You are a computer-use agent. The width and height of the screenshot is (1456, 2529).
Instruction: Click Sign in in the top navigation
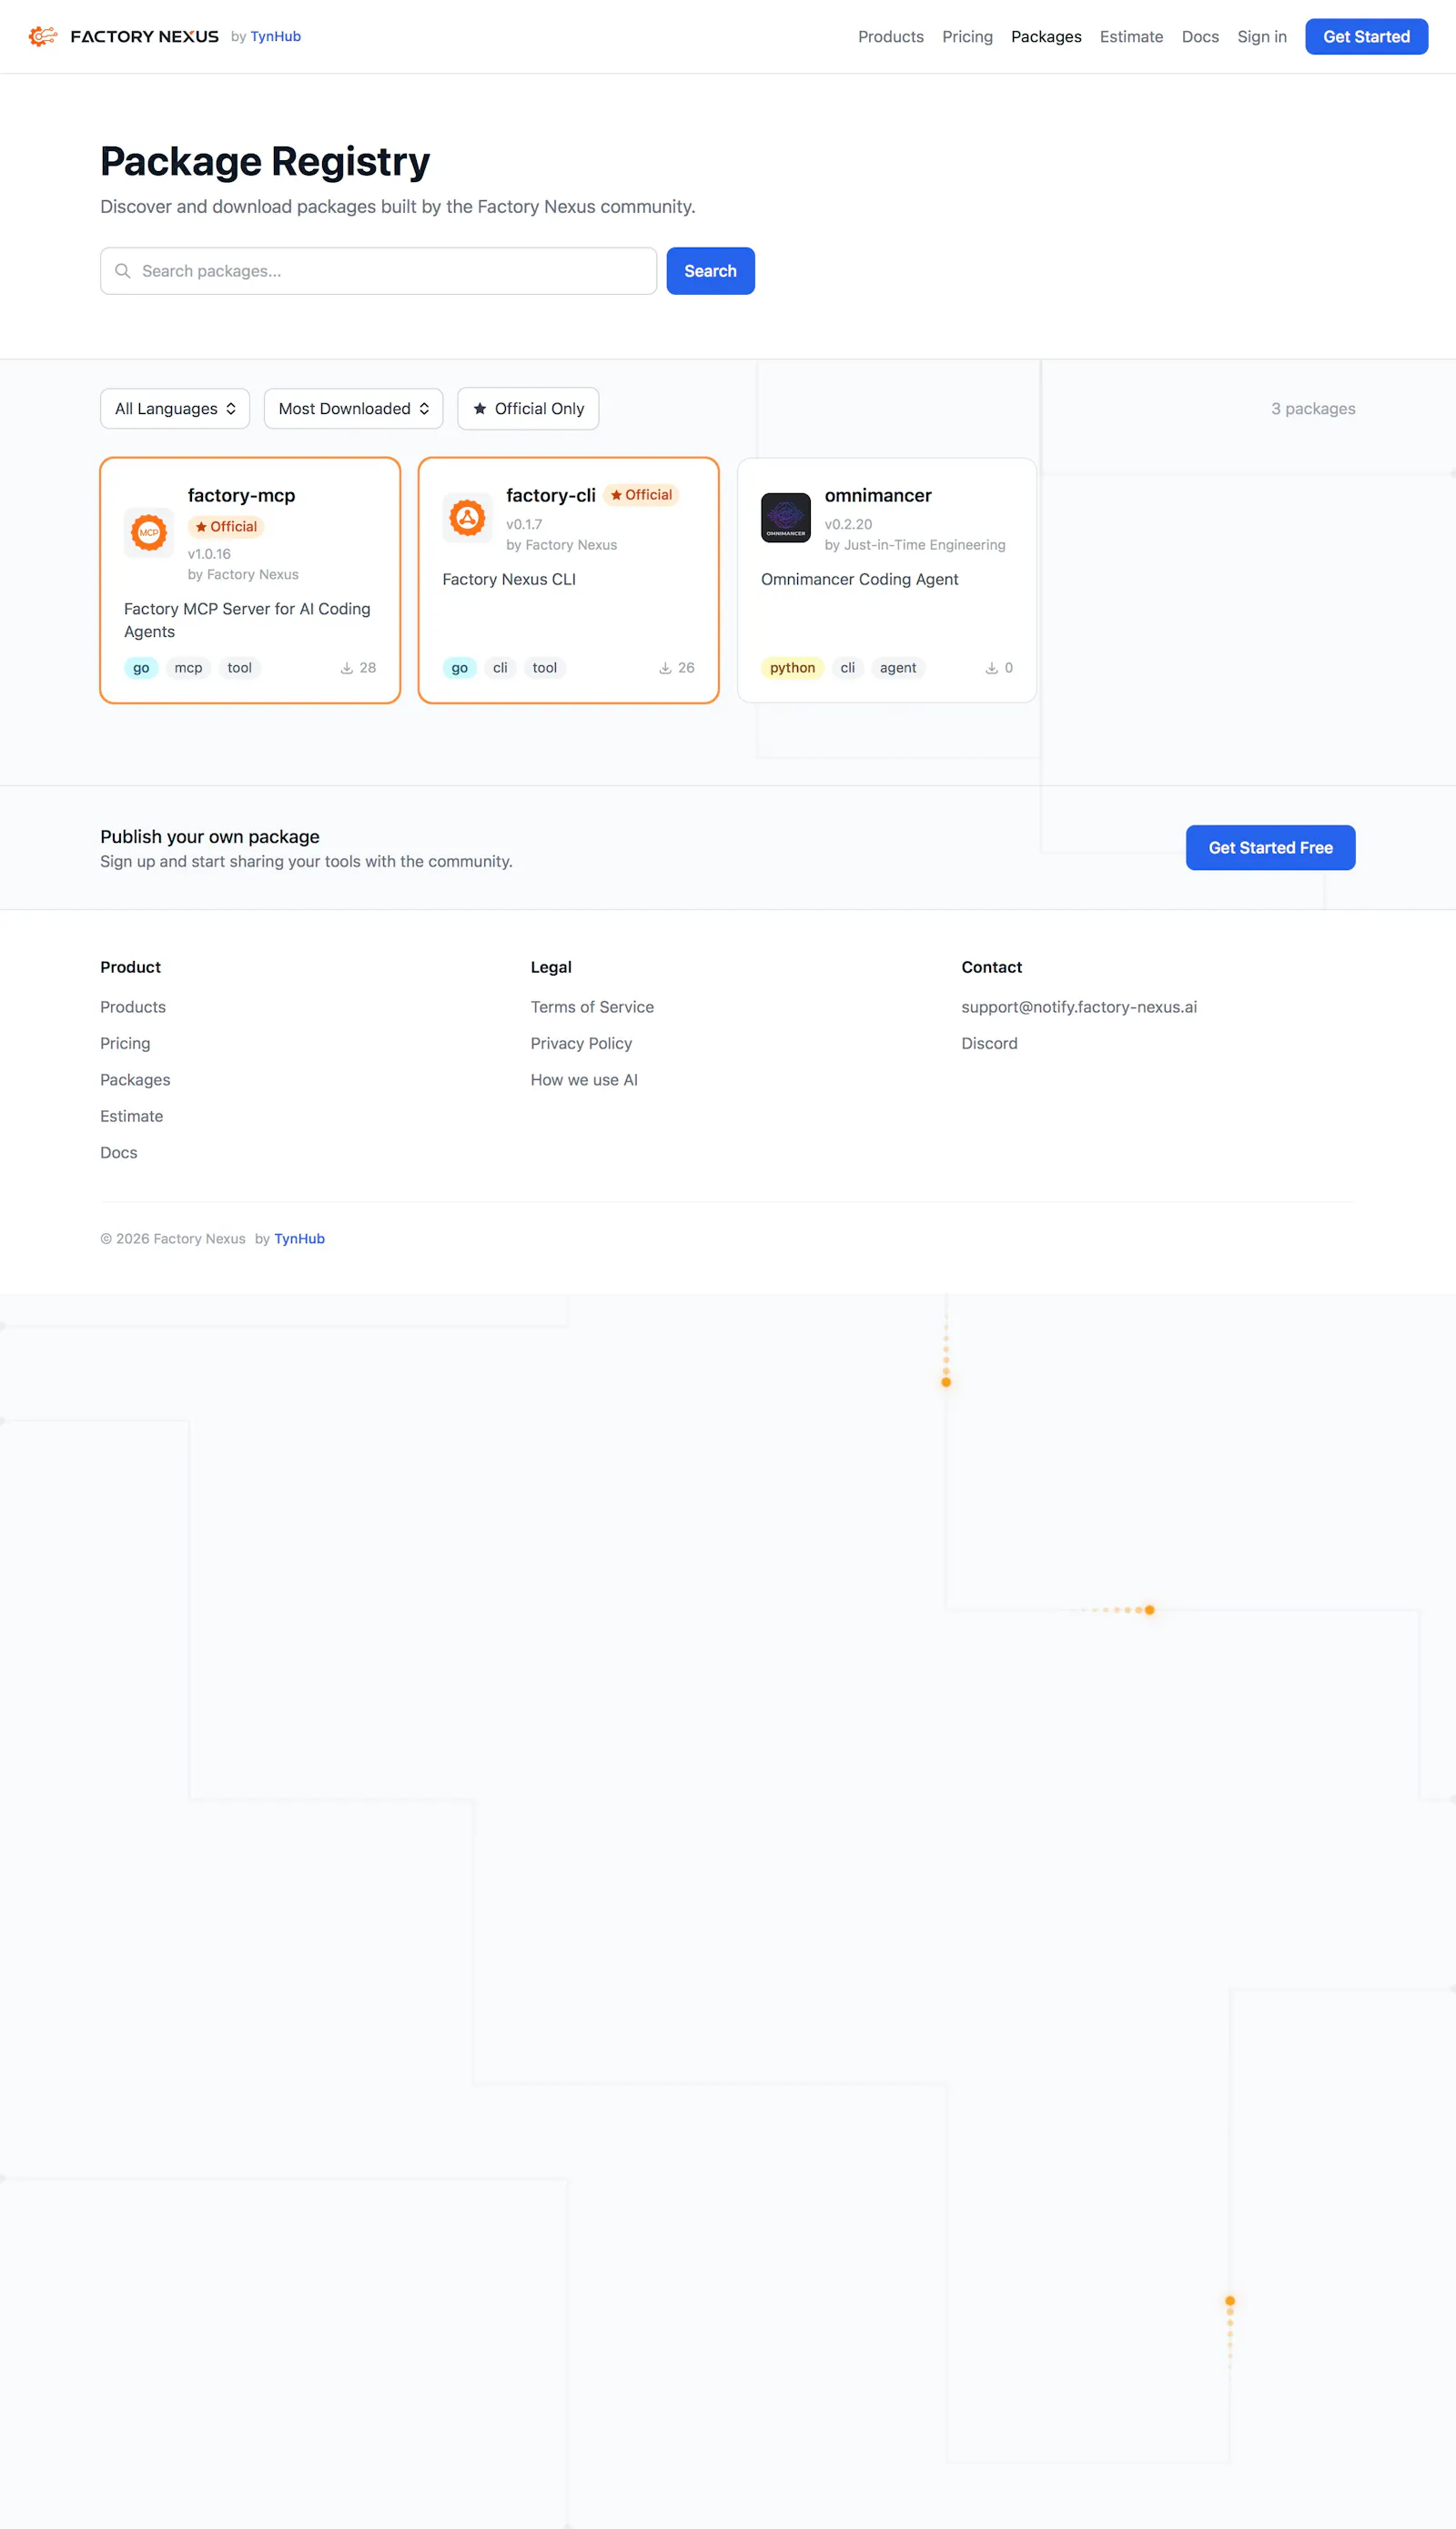[x=1262, y=37]
